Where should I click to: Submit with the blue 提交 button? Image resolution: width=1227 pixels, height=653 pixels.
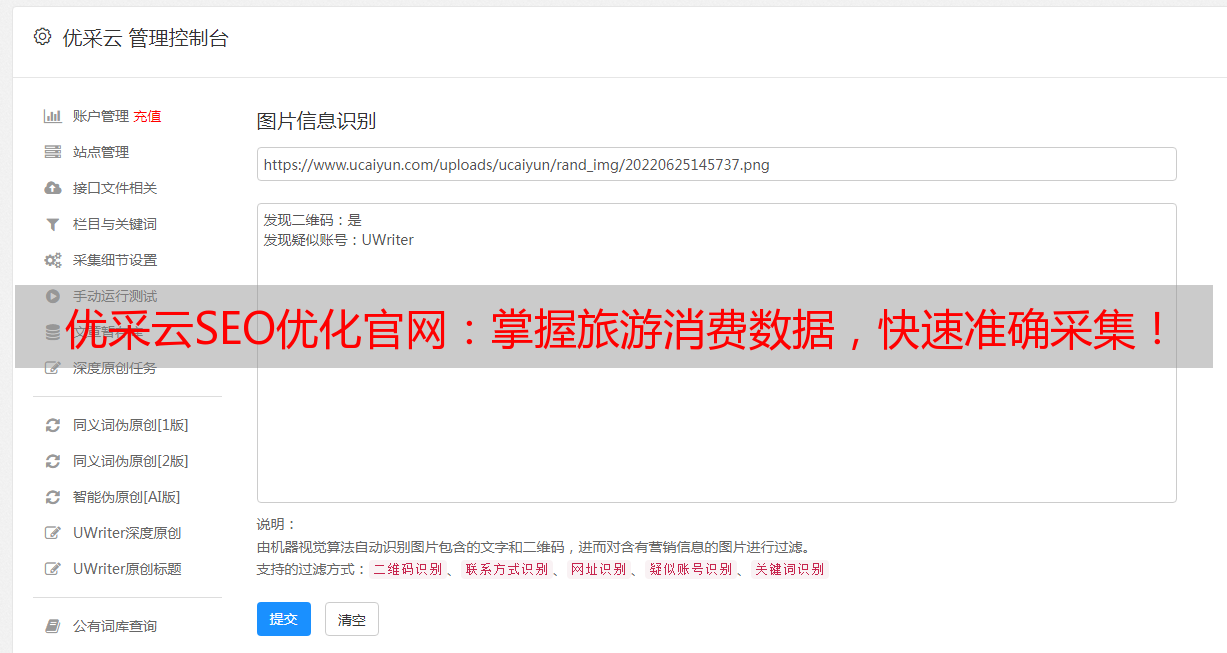click(x=284, y=619)
